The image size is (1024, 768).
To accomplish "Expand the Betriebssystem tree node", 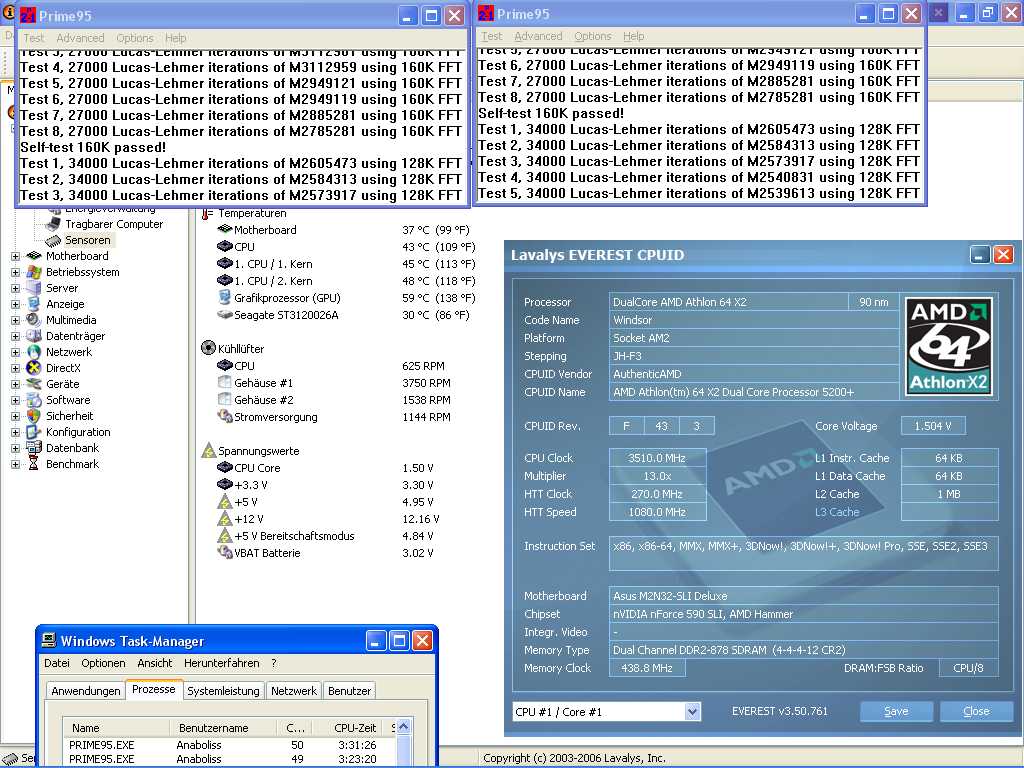I will tap(16, 272).
